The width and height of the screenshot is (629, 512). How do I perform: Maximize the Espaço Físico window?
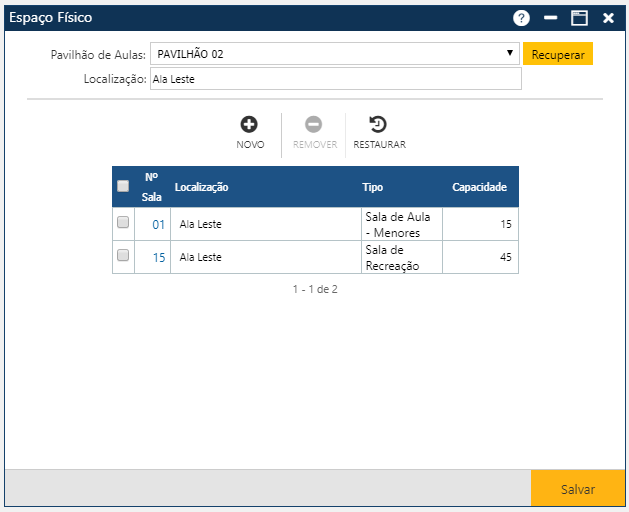[x=579, y=18]
